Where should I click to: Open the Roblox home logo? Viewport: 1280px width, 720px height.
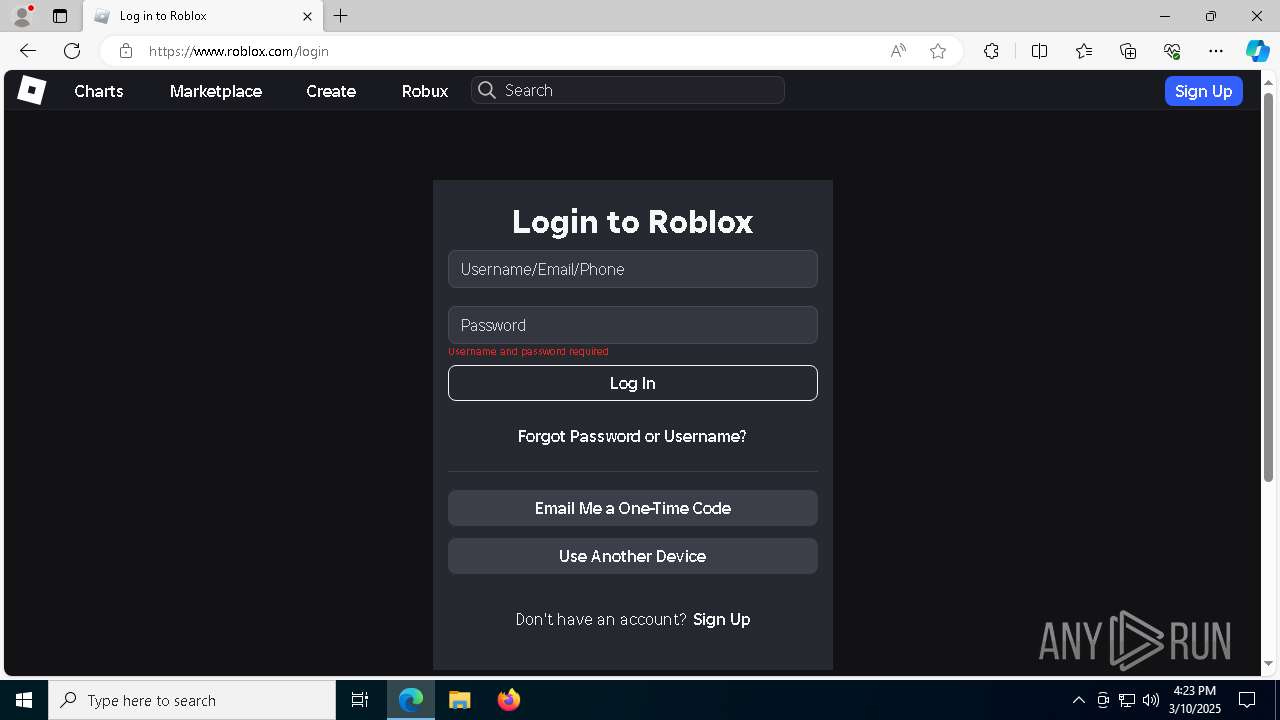click(x=32, y=91)
